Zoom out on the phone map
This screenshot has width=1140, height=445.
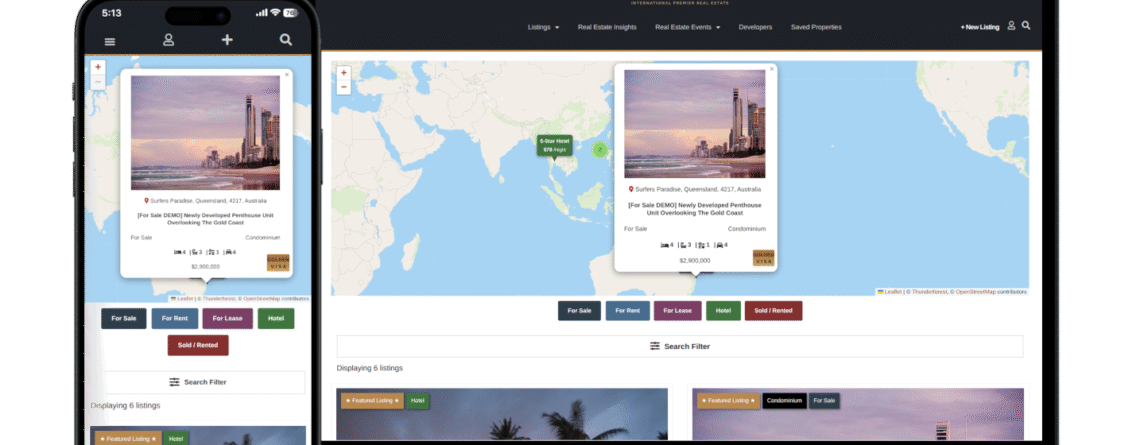pos(97,81)
